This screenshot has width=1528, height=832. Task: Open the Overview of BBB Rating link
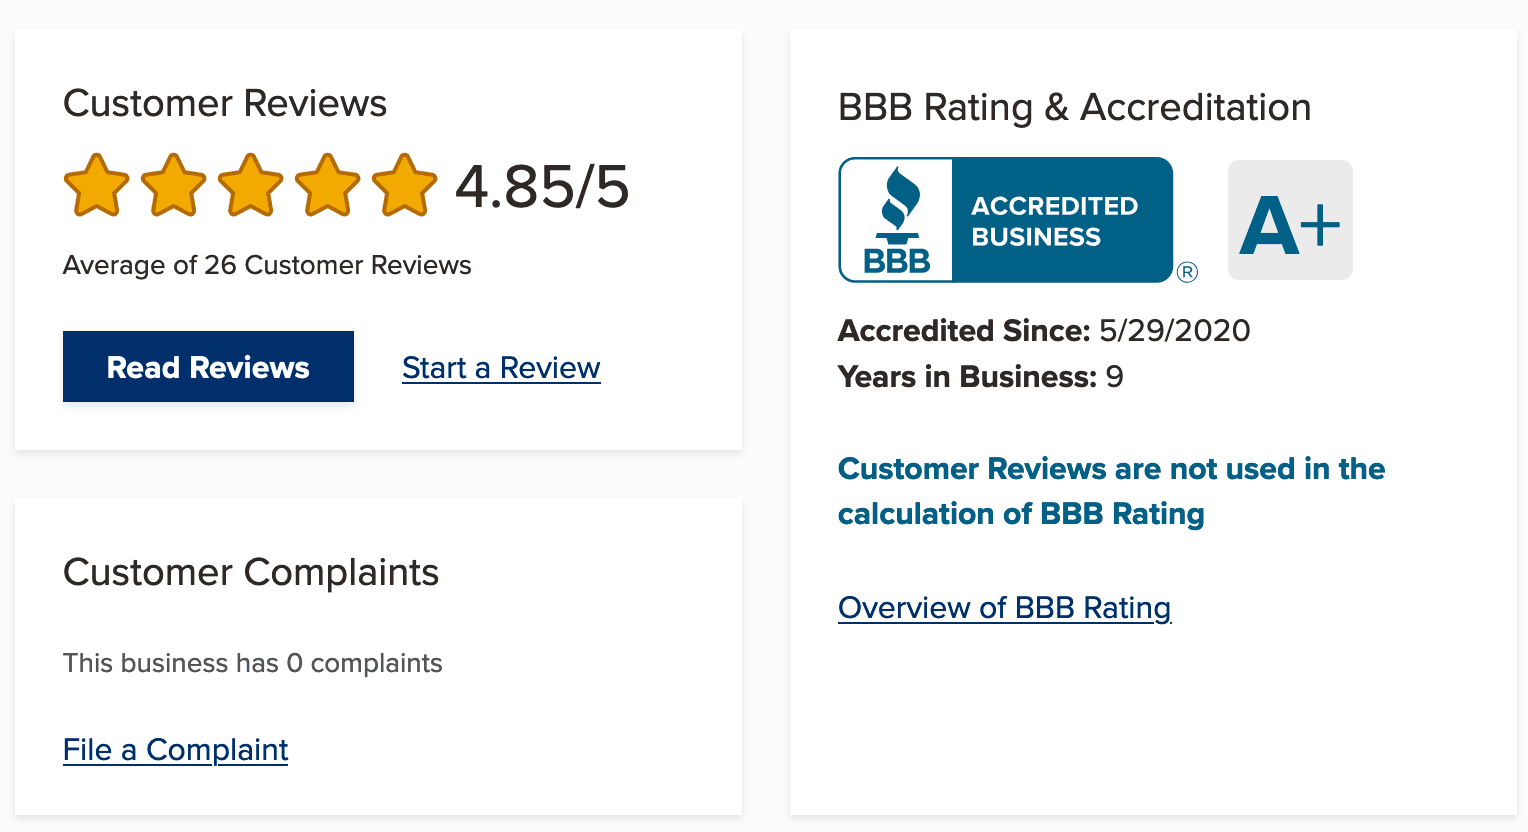click(1004, 608)
